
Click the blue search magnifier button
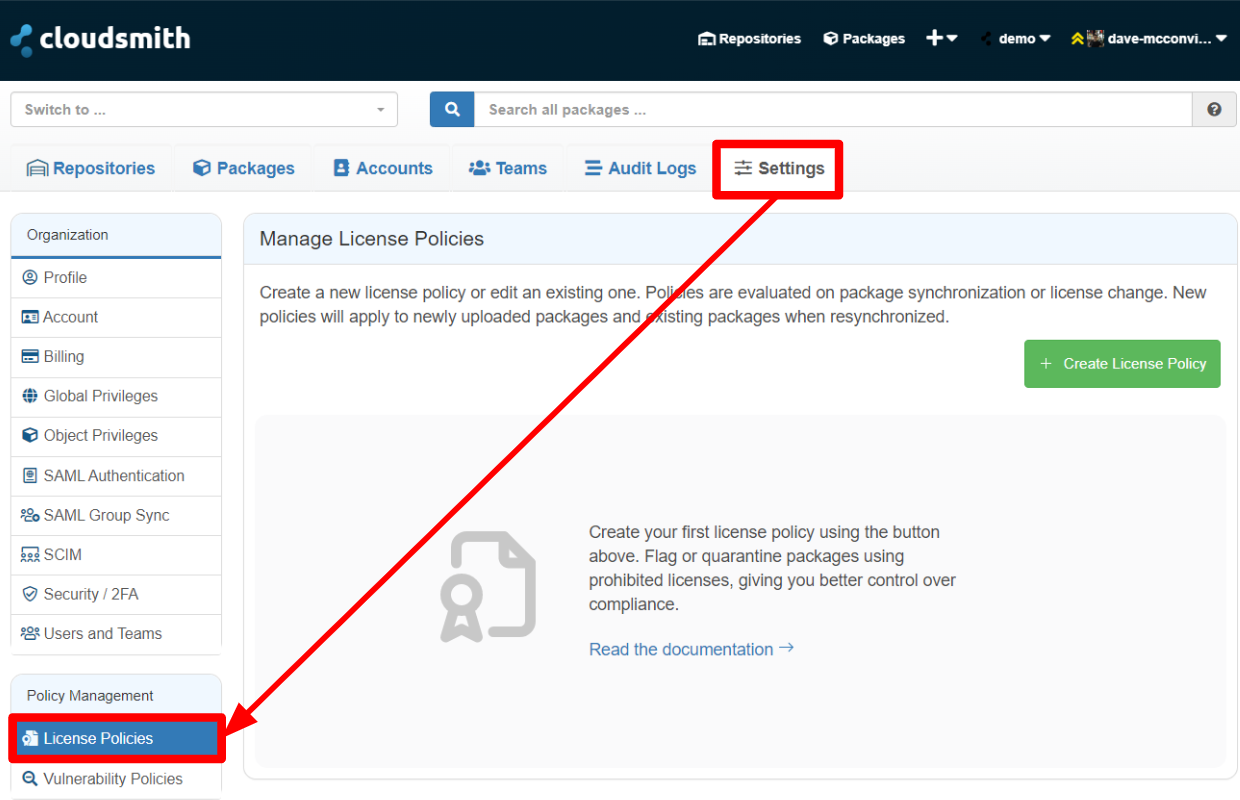[x=452, y=110]
